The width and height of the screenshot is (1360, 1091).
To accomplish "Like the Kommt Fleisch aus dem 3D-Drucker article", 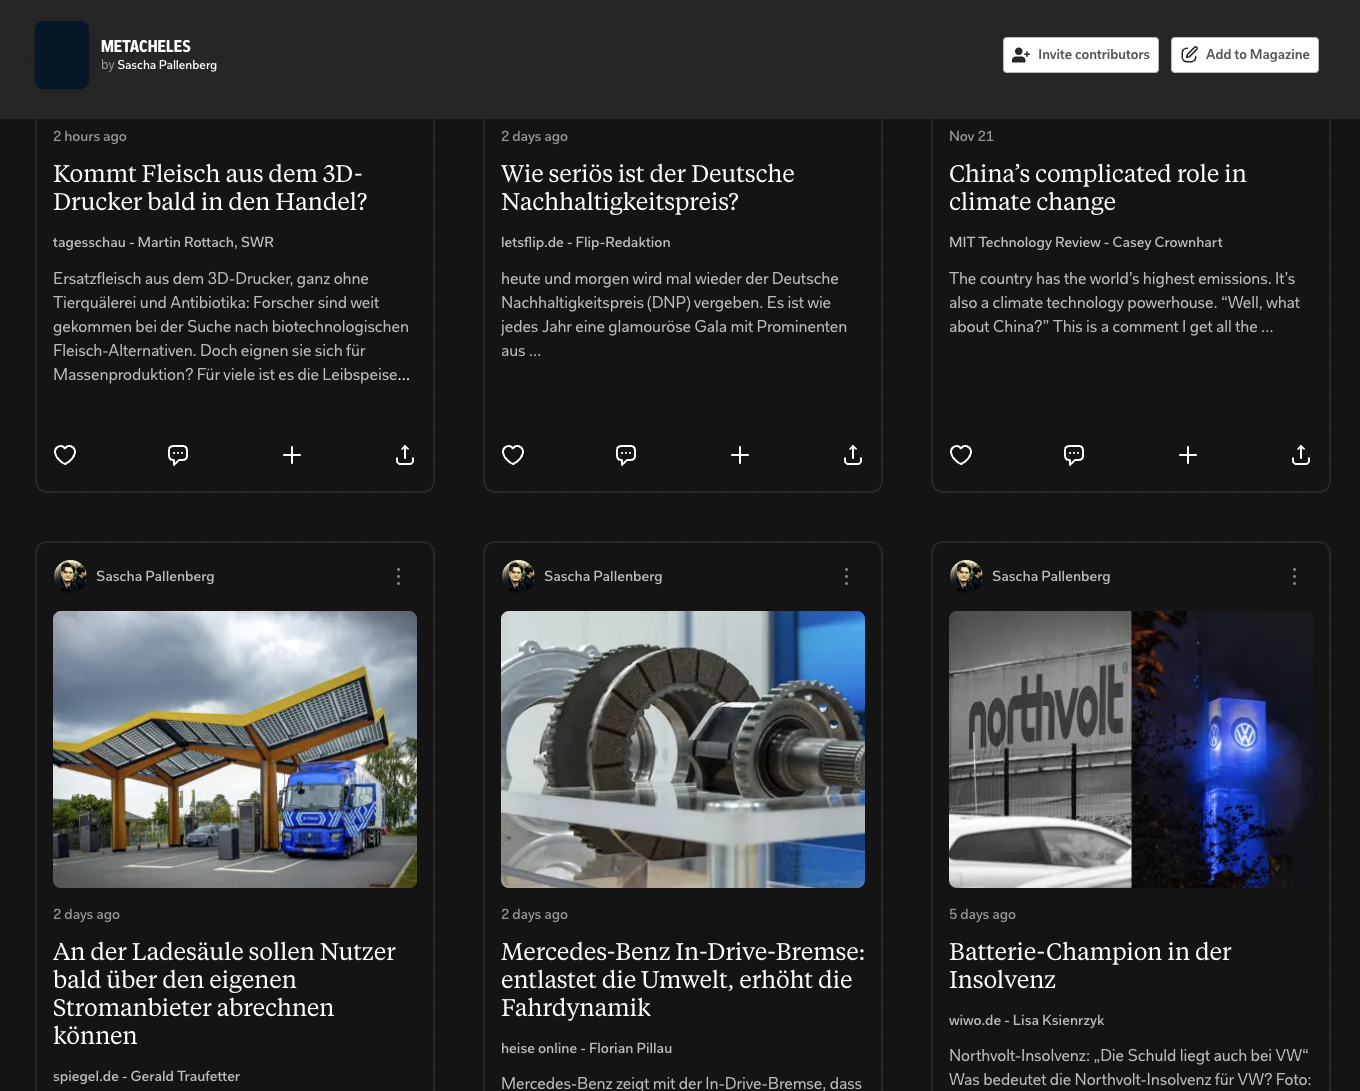I will tap(65, 455).
